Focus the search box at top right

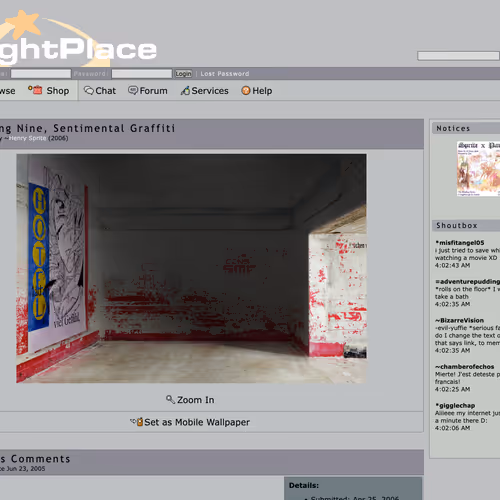pyautogui.click(x=458, y=56)
